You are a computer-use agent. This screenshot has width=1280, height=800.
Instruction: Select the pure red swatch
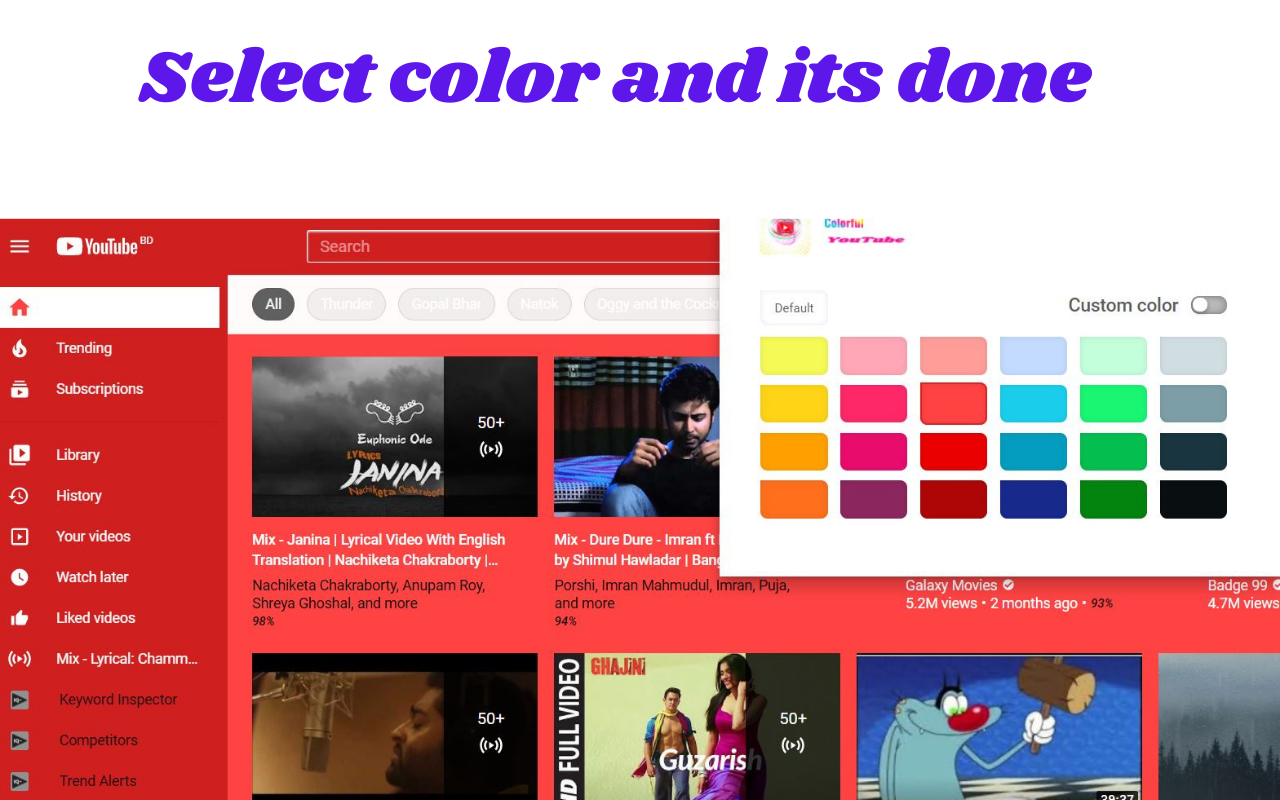(954, 452)
